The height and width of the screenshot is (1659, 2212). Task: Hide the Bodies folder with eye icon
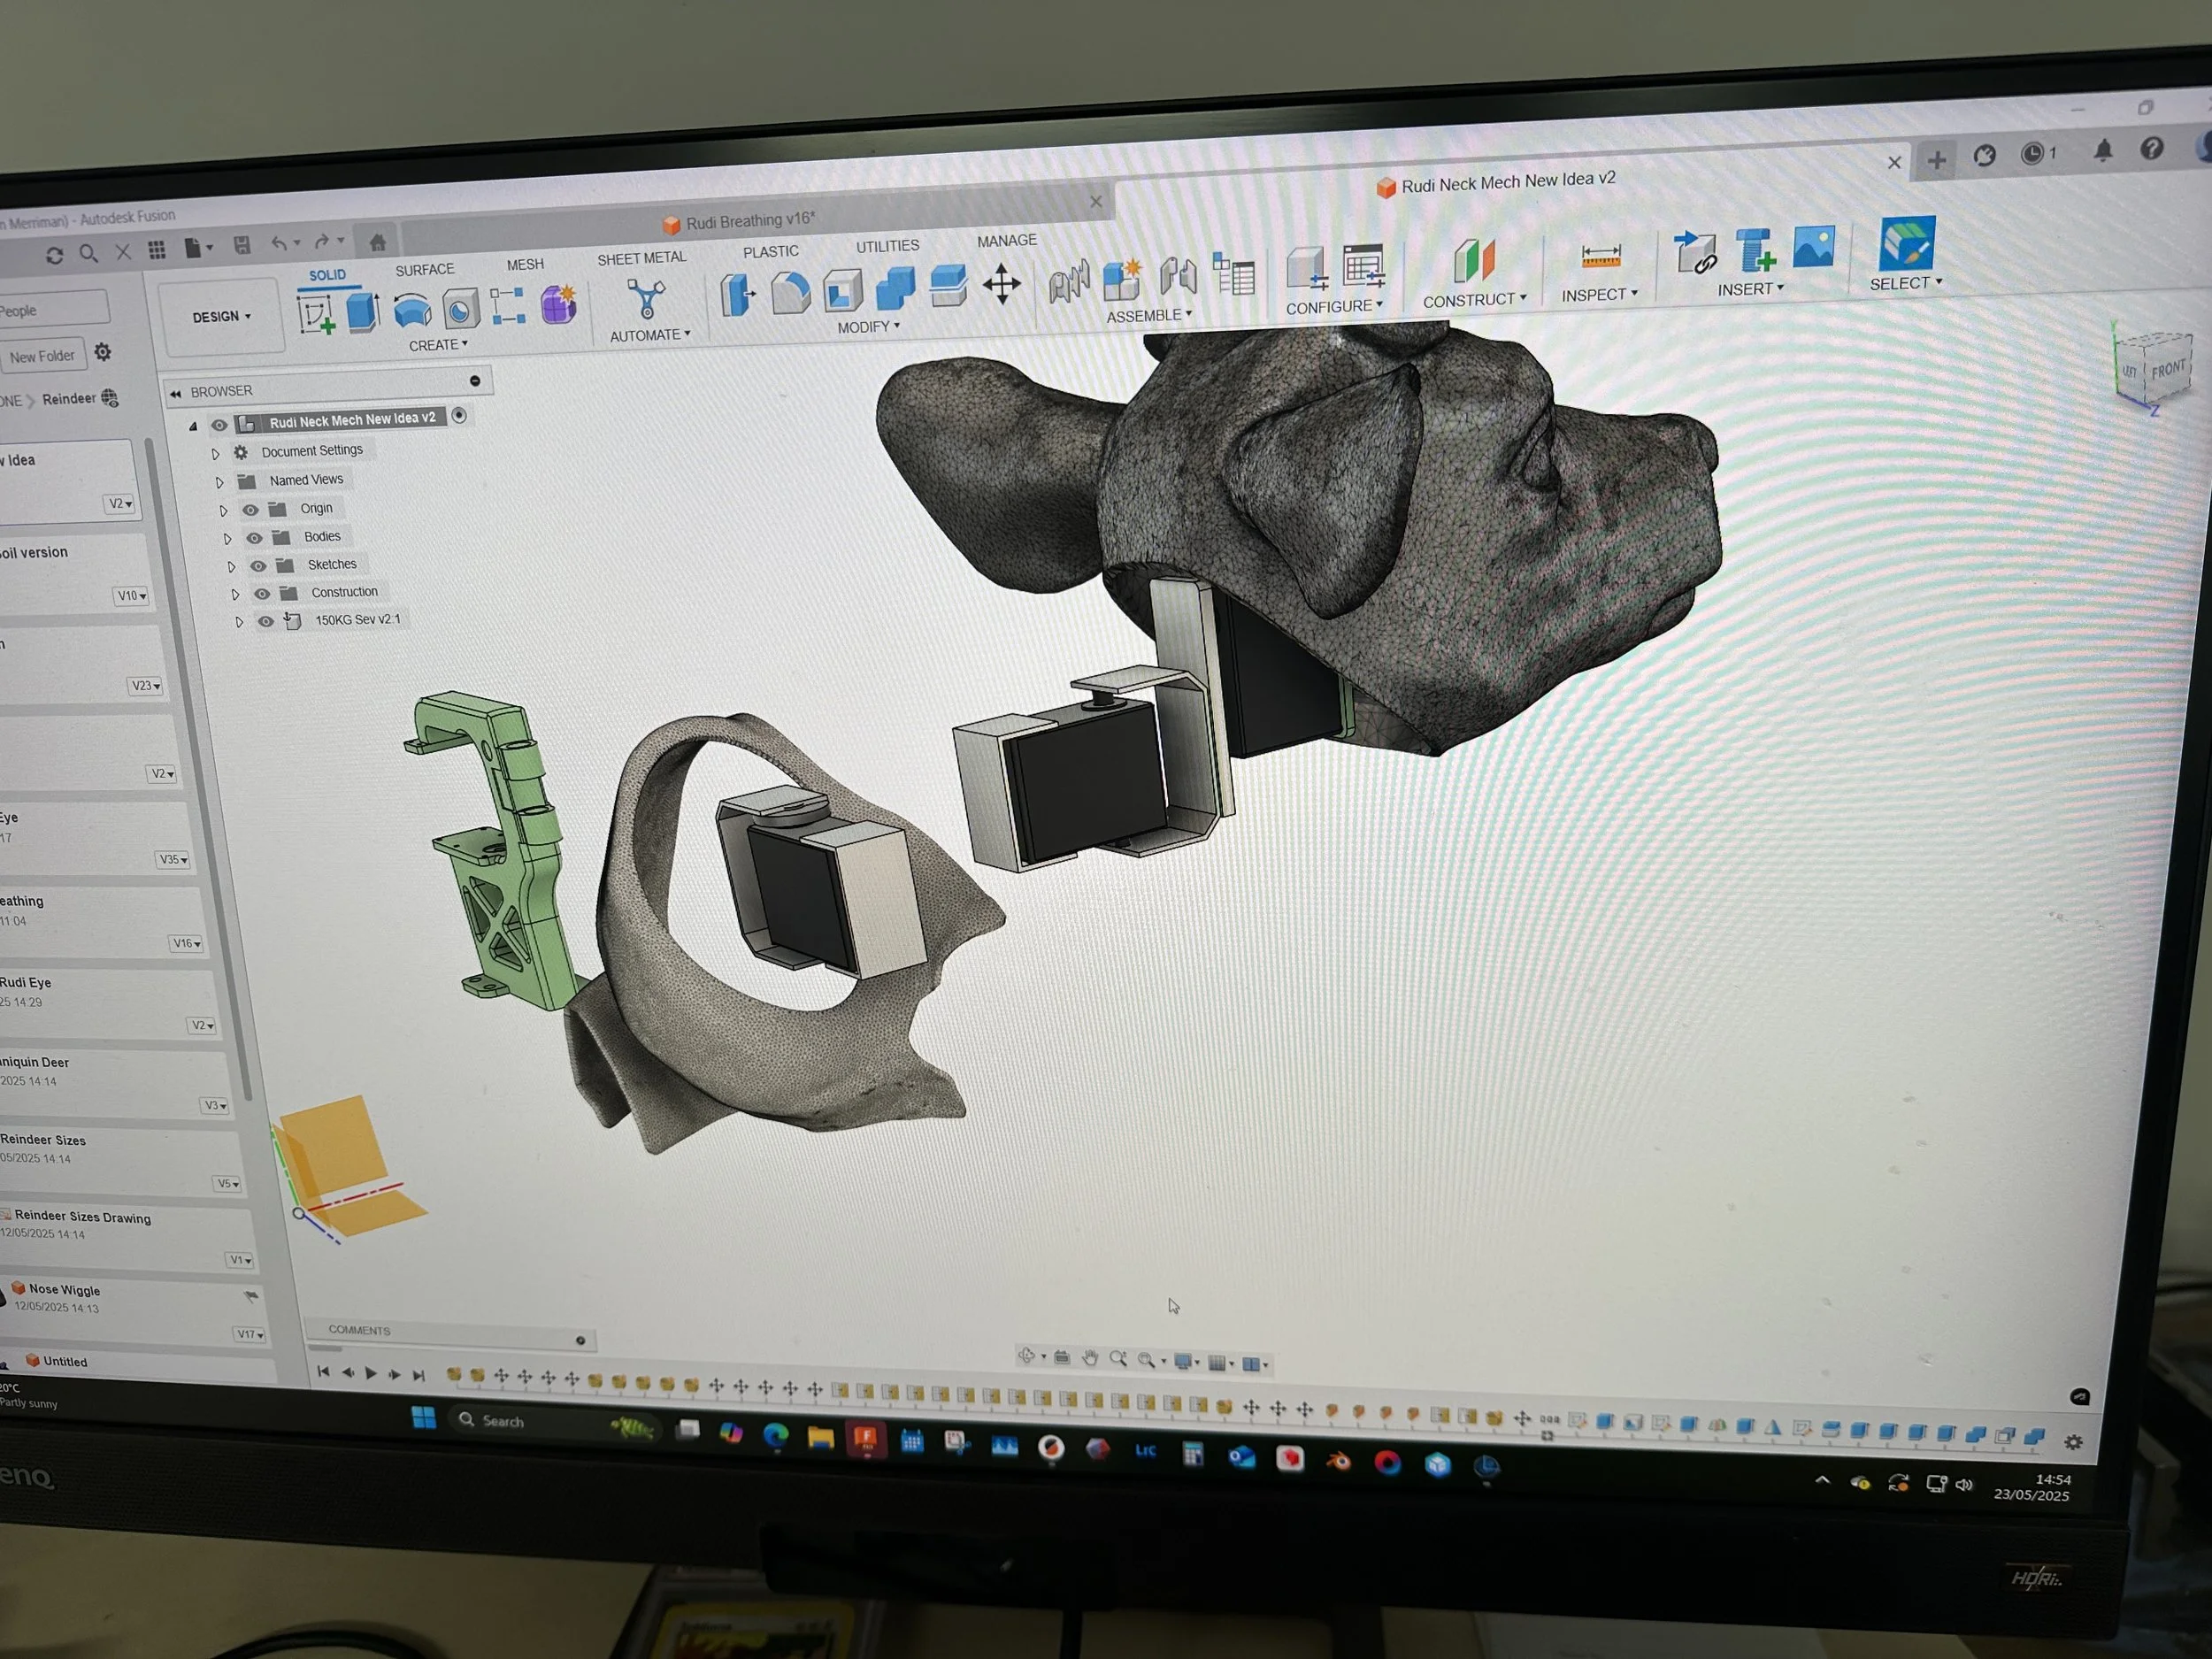254,537
